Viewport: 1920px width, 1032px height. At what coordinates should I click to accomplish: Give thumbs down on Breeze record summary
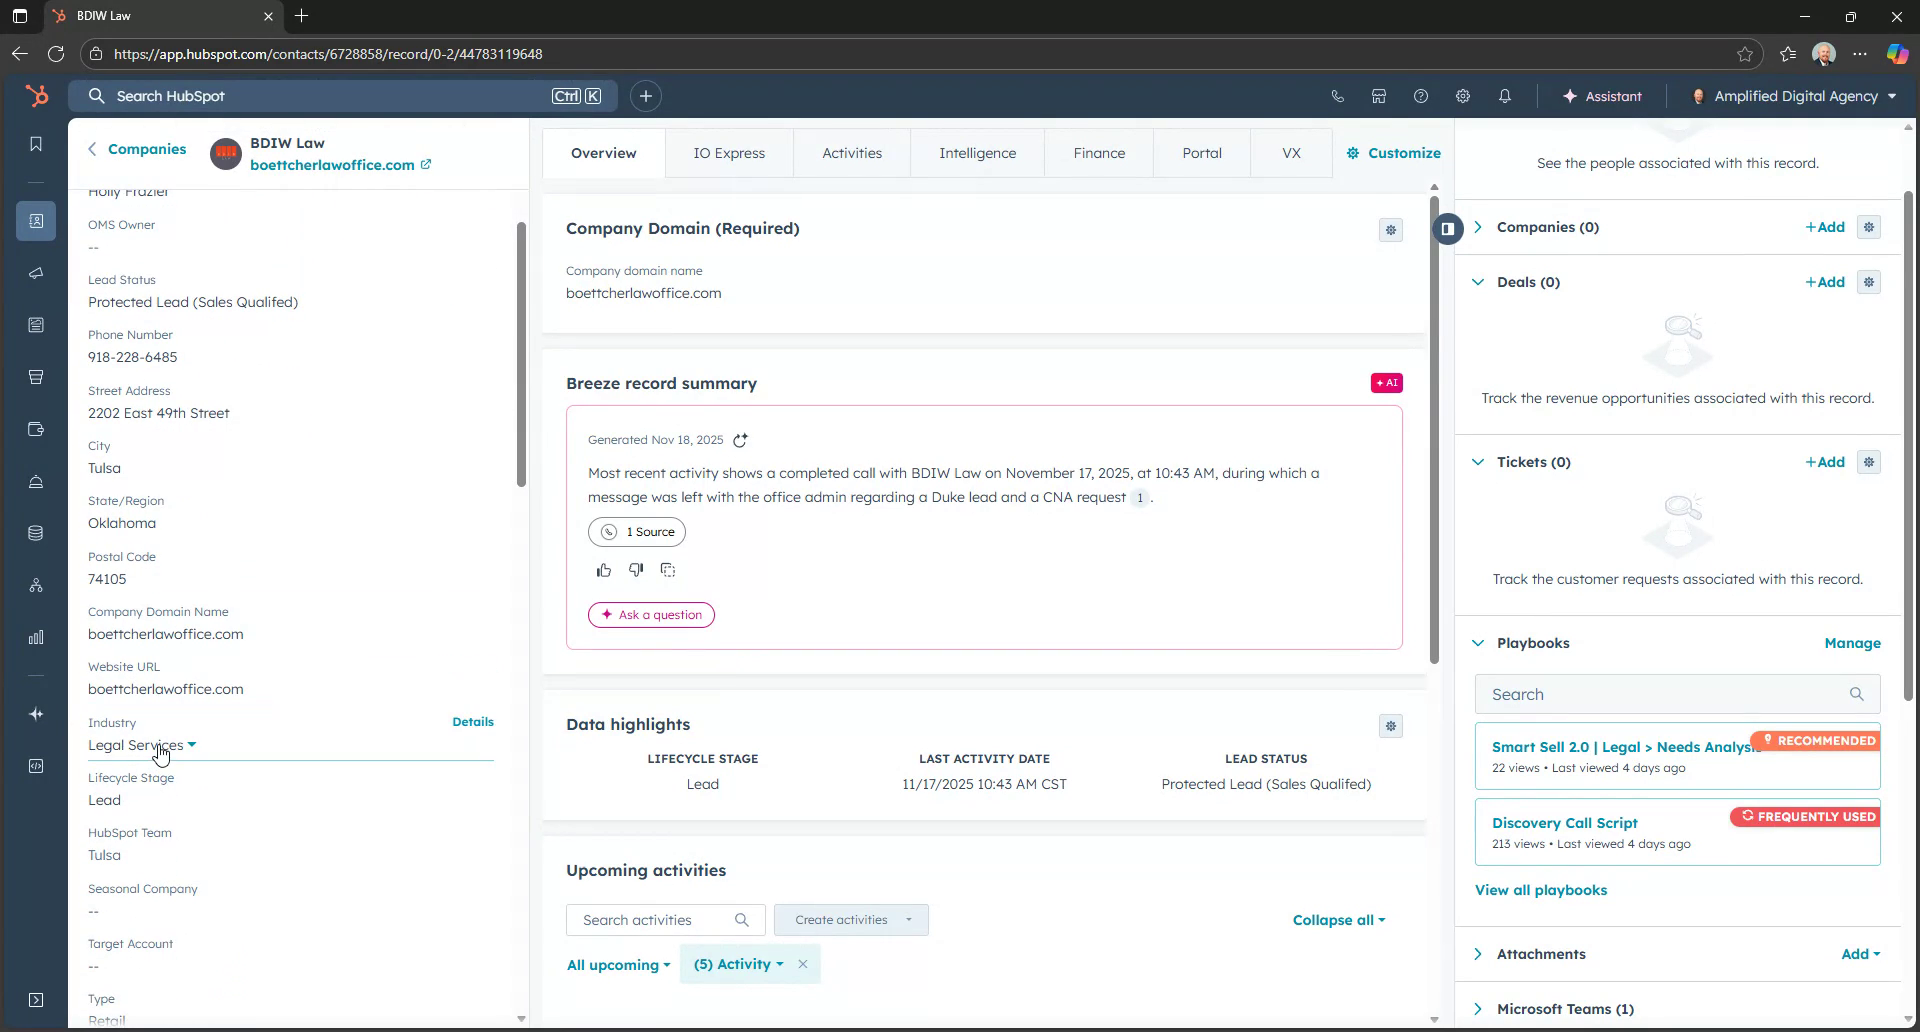click(x=636, y=569)
